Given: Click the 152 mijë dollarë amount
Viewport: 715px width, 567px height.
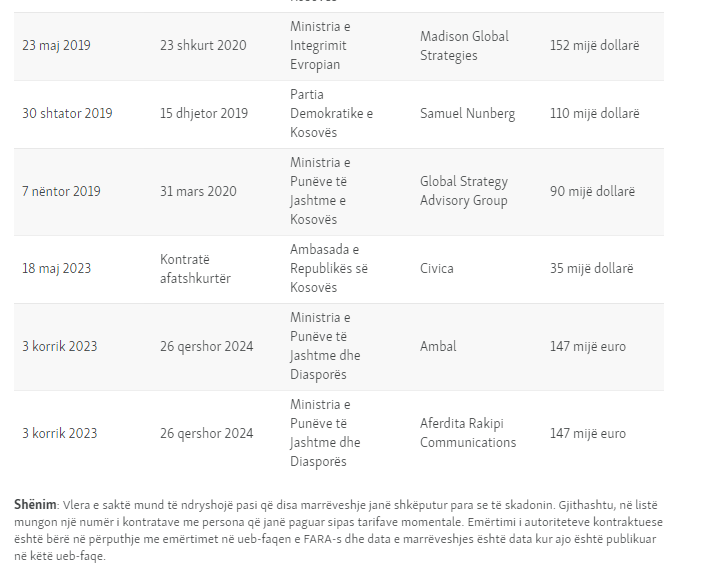Looking at the screenshot, I should pyautogui.click(x=594, y=46).
